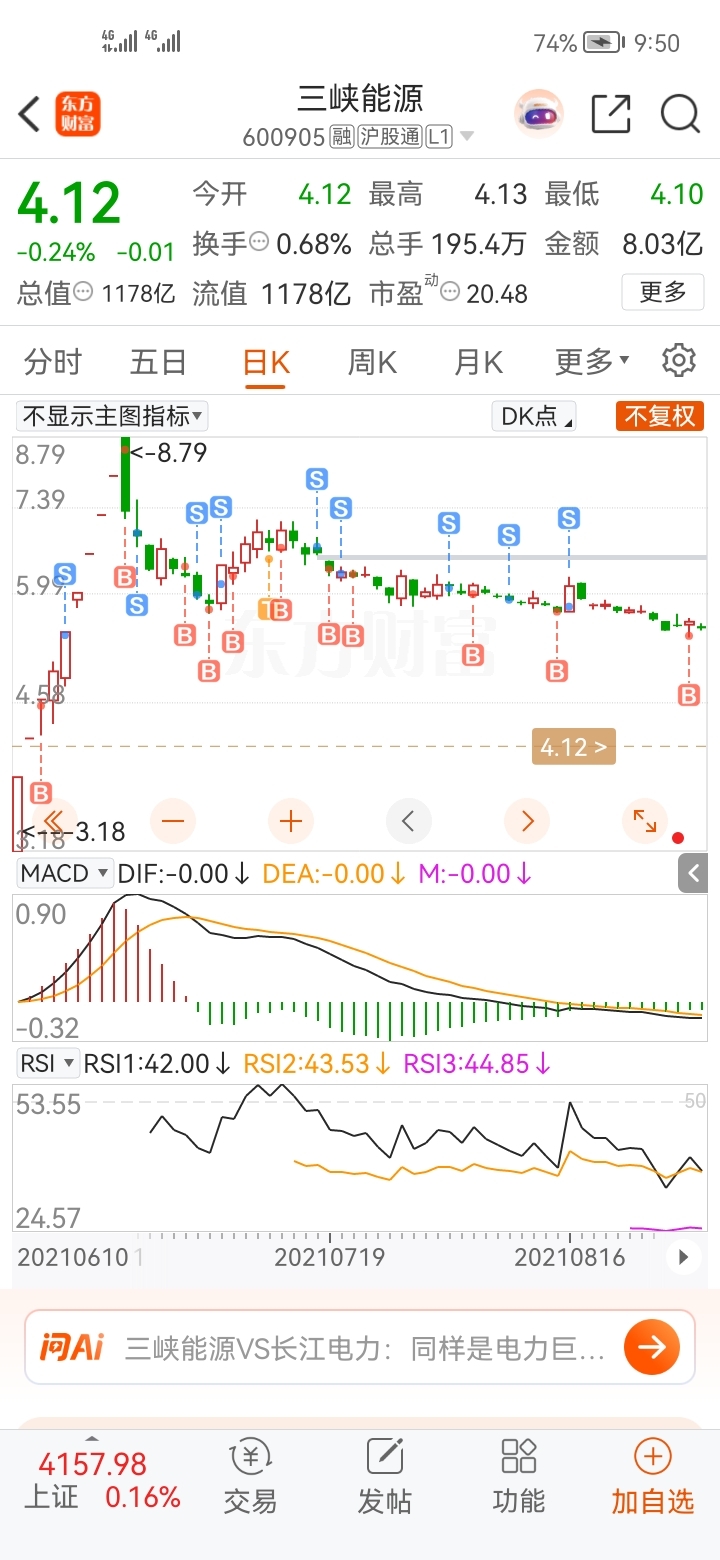Open chart settings gear icon
720x1560 pixels.
tap(679, 360)
